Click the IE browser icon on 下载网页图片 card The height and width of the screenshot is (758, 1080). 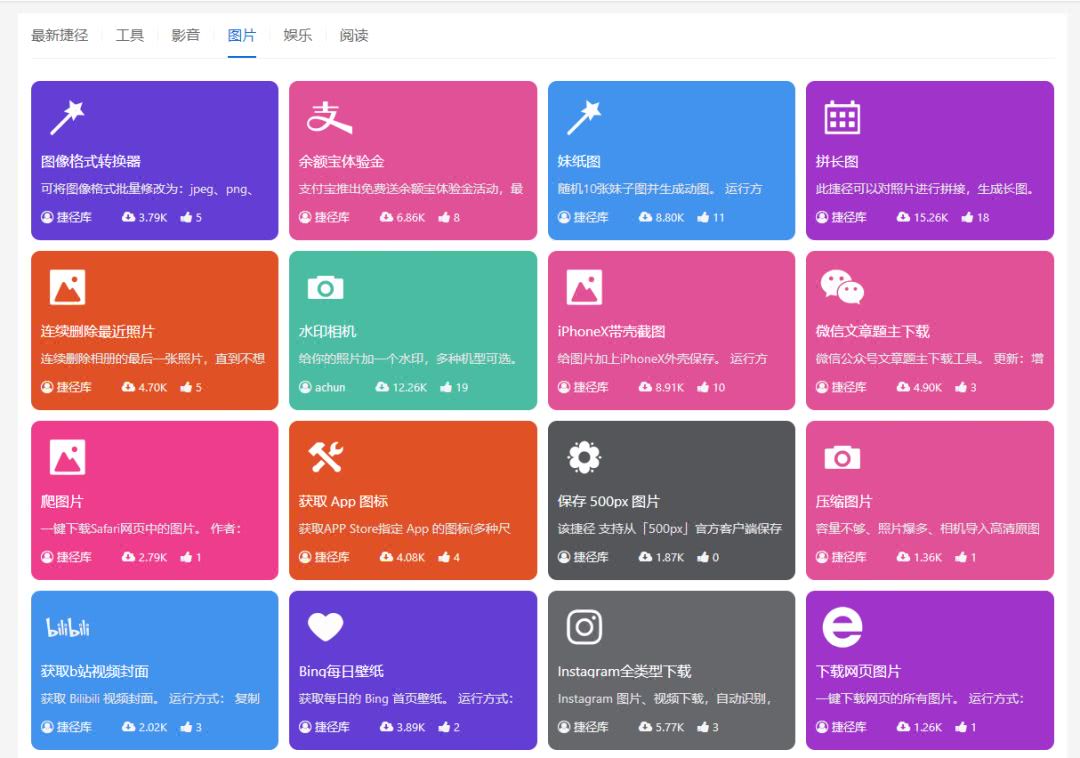(841, 628)
